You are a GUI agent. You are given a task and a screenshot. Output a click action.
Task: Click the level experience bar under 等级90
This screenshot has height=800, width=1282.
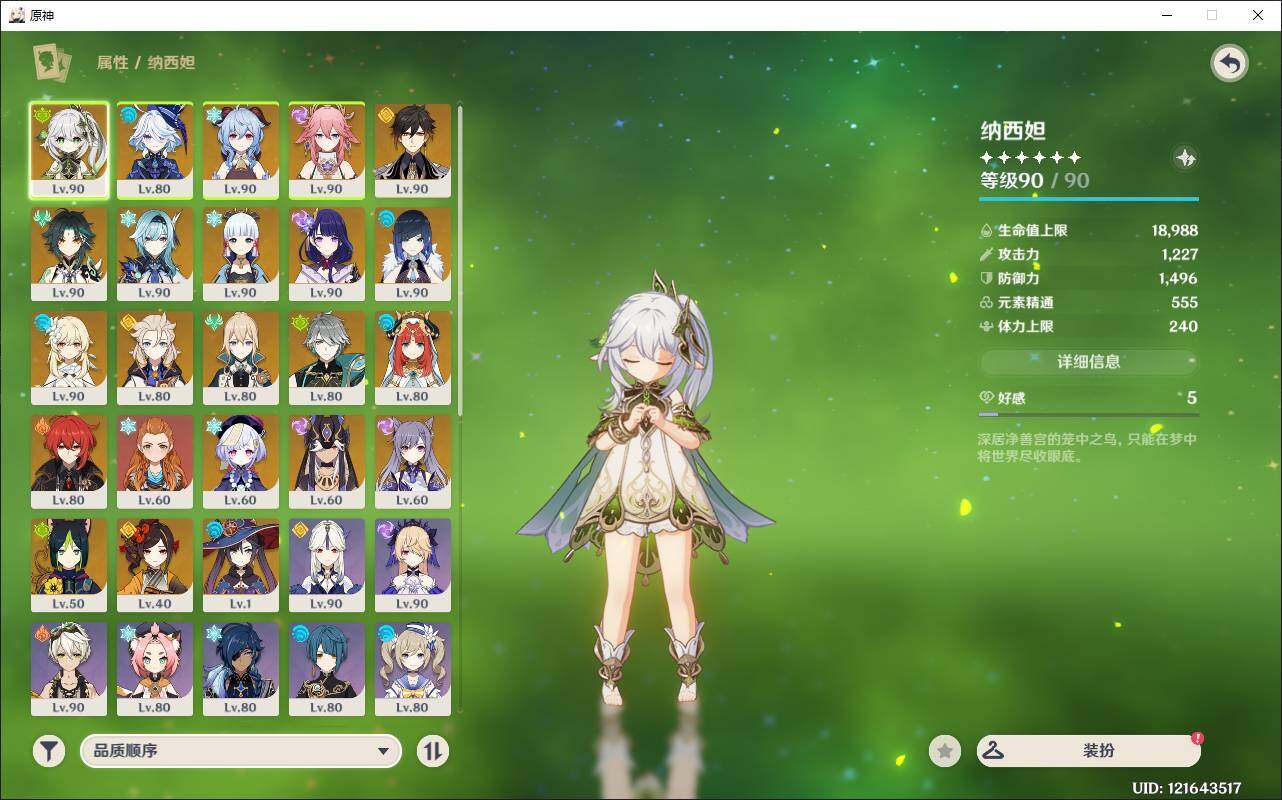point(1088,199)
